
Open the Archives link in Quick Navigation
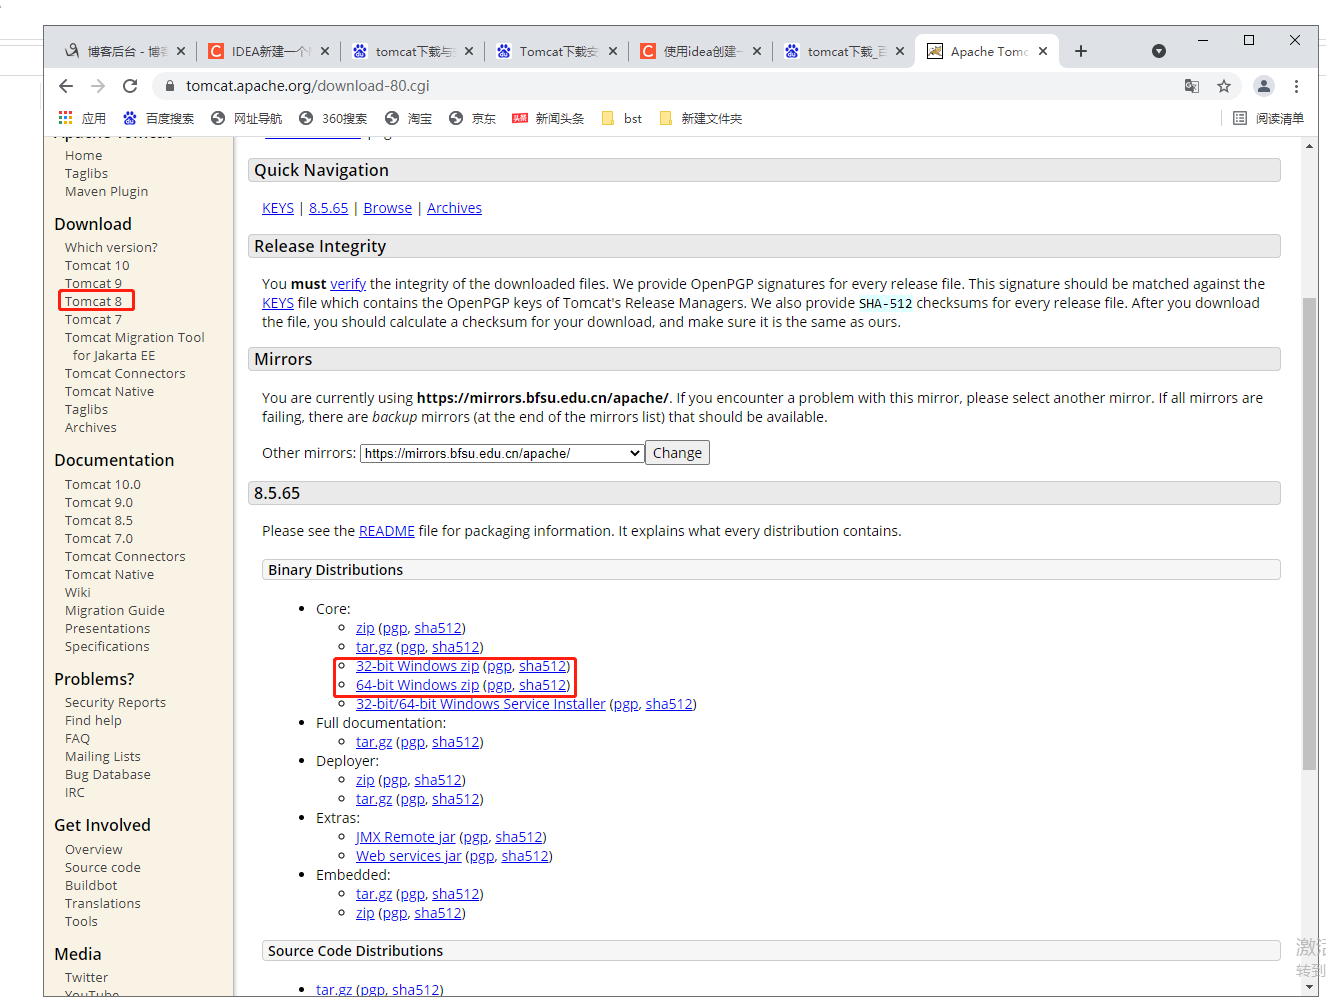point(454,208)
